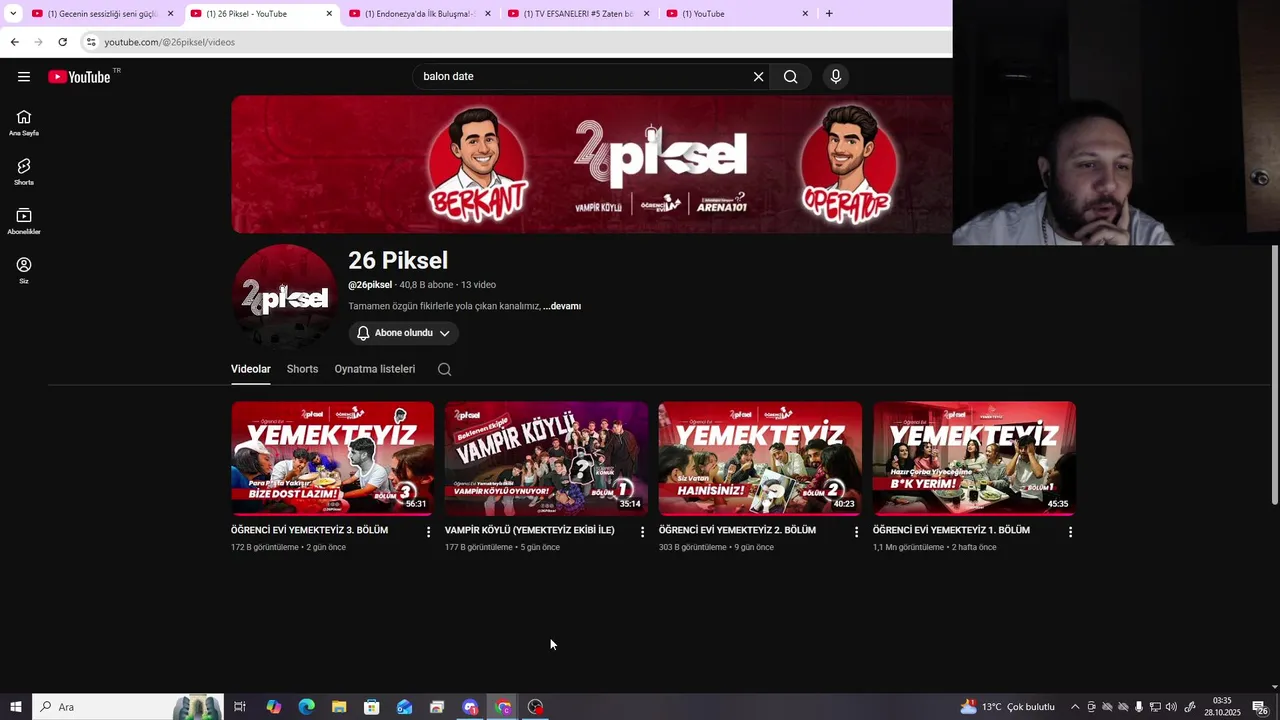Open OBS Studio from the taskbar
The width and height of the screenshot is (1280, 720).
[536, 707]
